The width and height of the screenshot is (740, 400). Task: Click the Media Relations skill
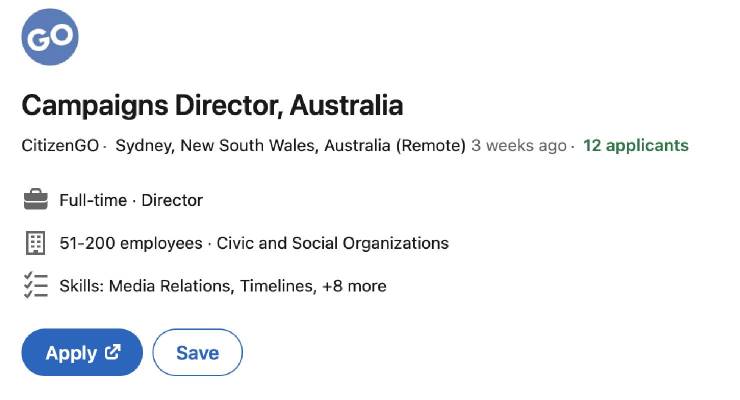[x=171, y=286]
